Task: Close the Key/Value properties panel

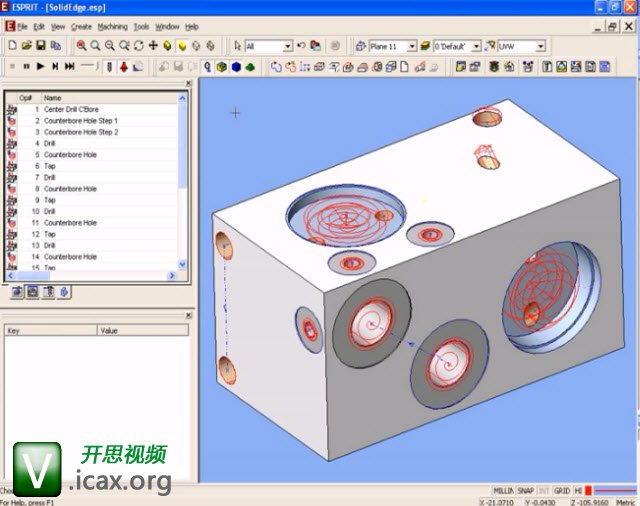Action: tap(188, 315)
